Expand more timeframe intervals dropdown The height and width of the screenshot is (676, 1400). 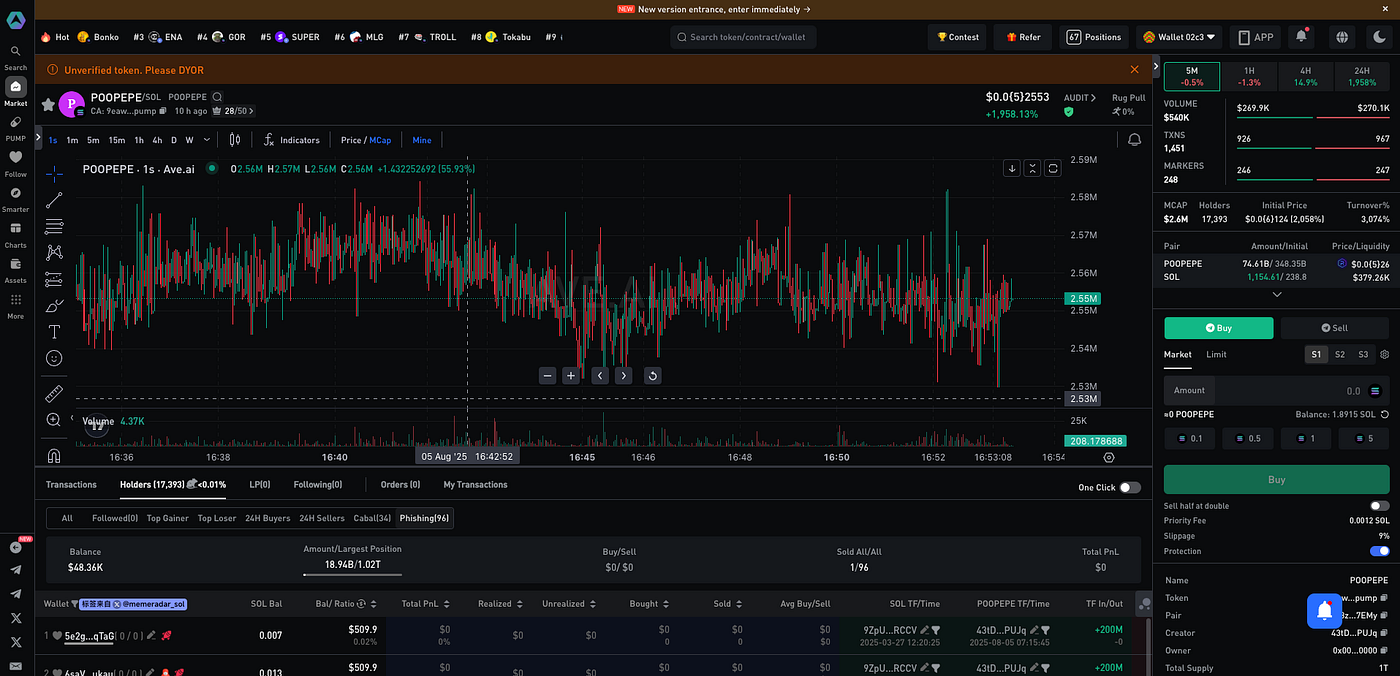pos(207,140)
